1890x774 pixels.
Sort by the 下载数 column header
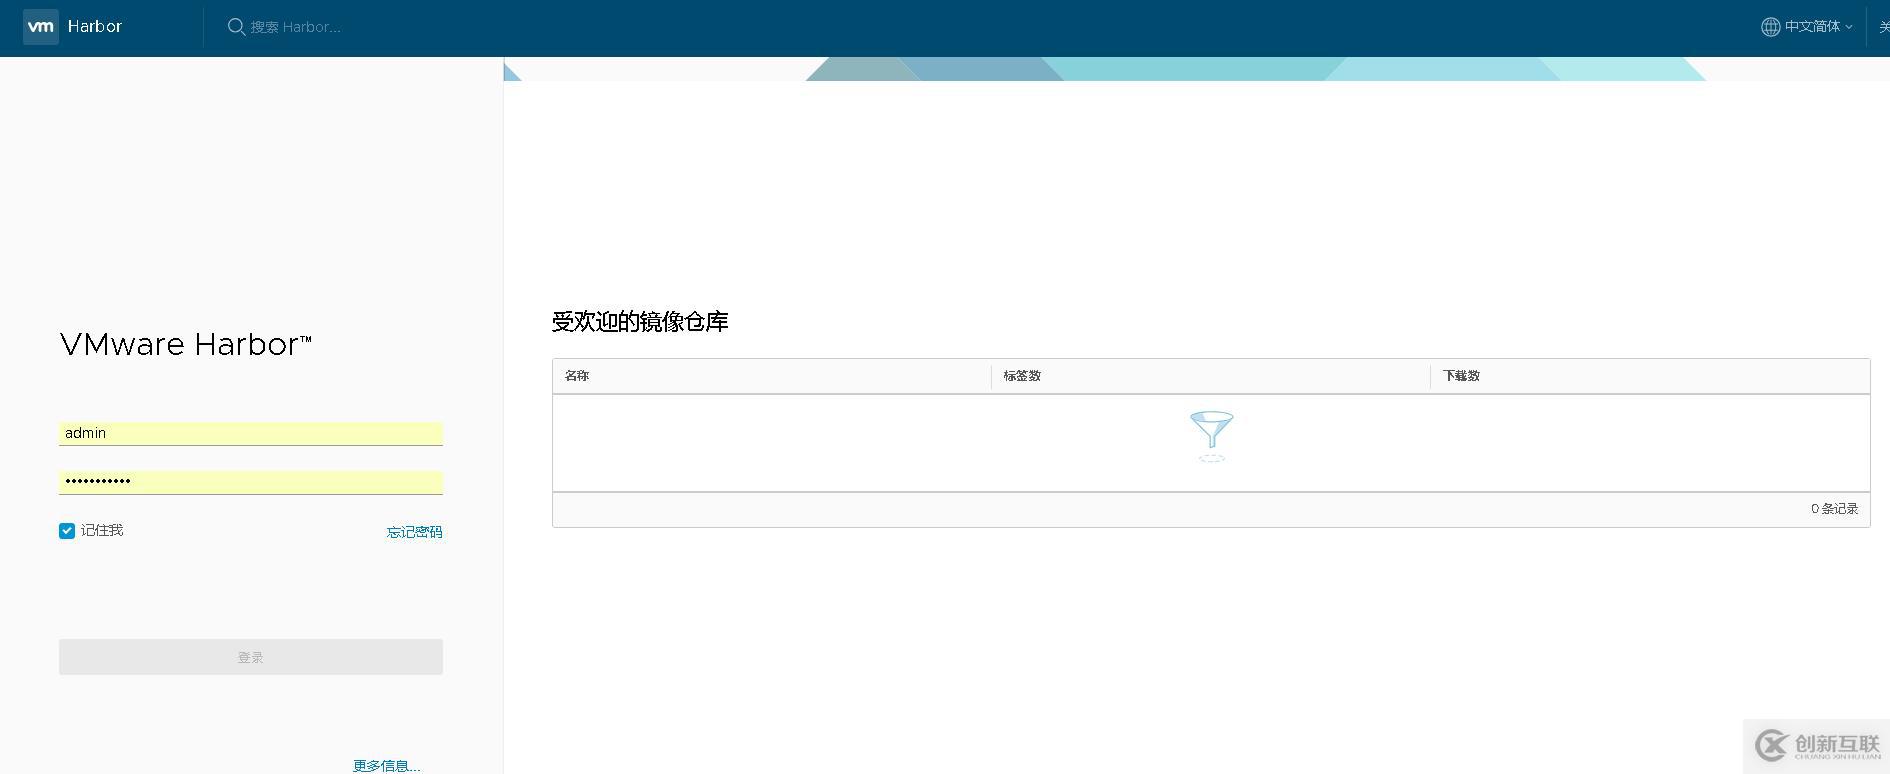pos(1461,376)
